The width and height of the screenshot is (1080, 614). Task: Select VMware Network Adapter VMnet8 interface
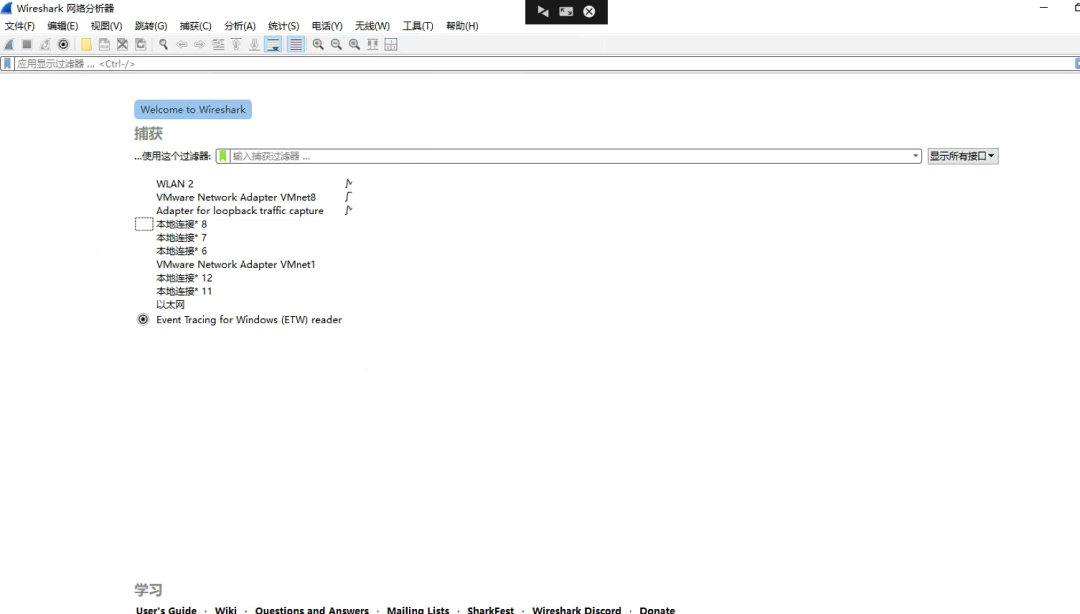pos(236,197)
